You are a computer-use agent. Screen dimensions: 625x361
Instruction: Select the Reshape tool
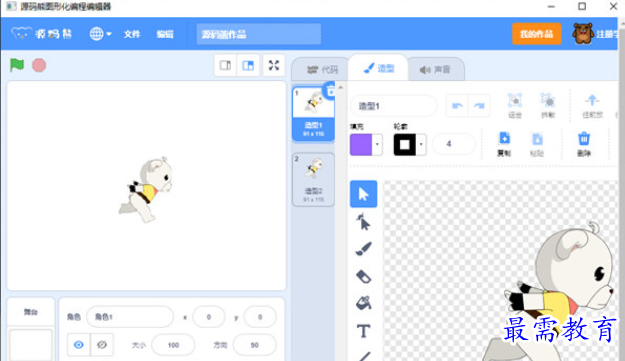click(364, 222)
